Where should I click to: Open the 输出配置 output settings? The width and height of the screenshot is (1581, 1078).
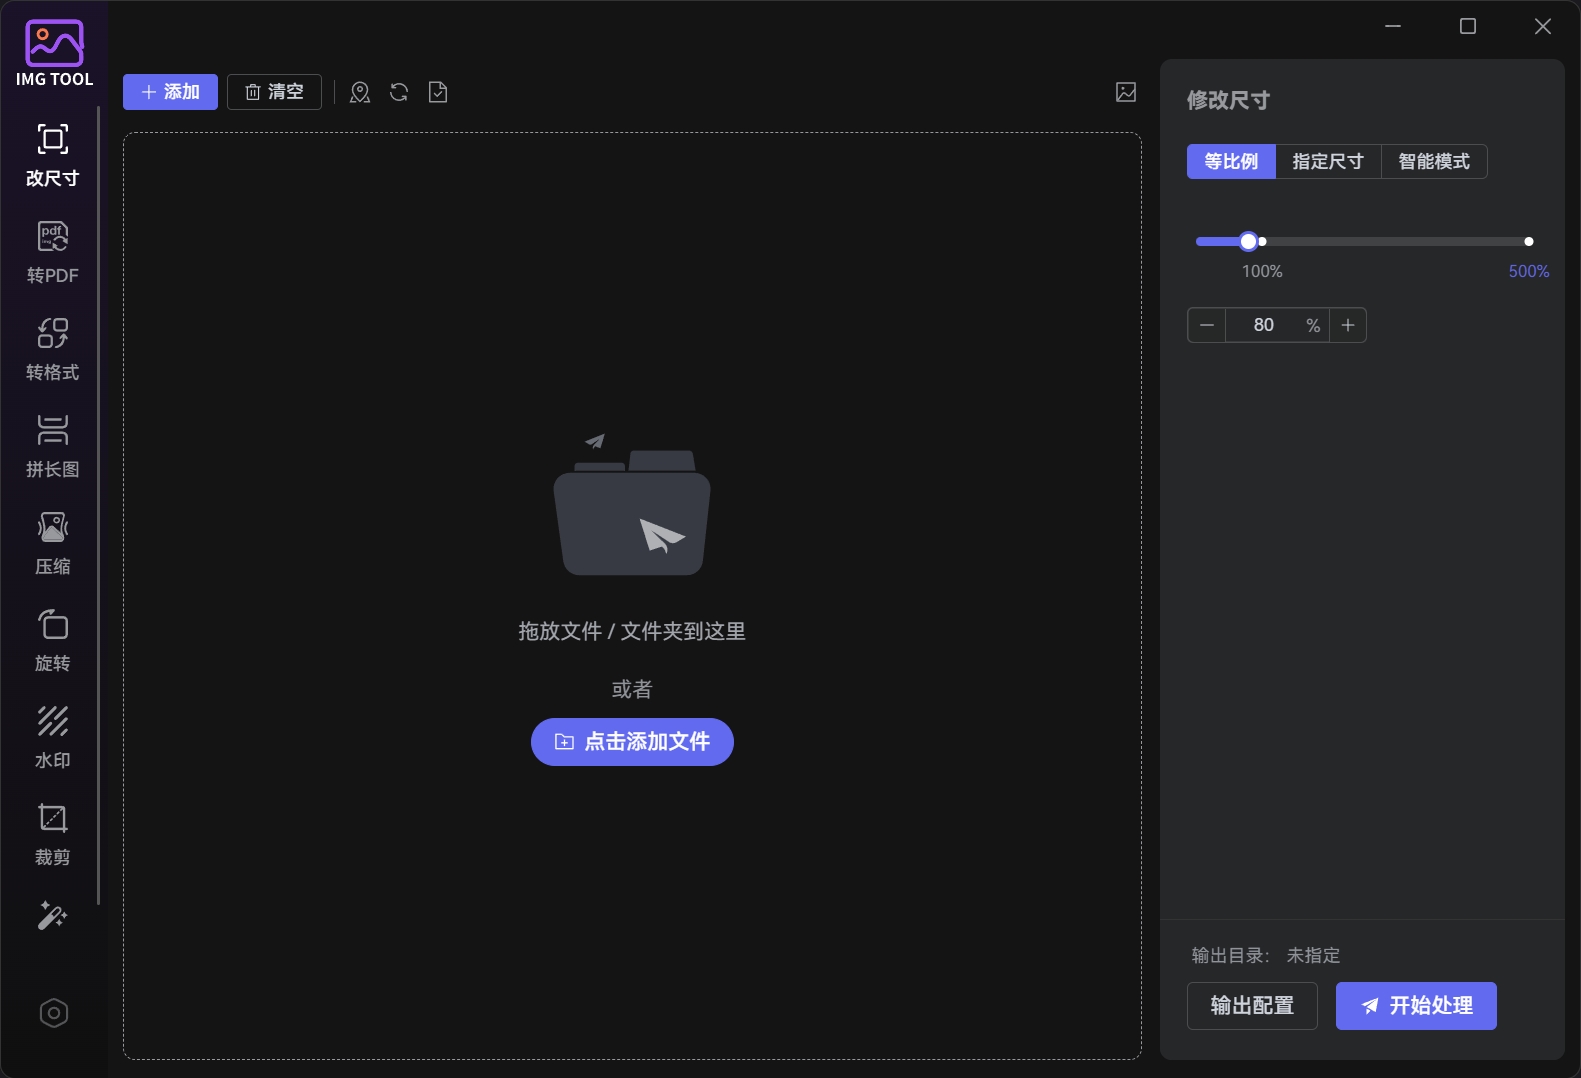(1251, 1005)
